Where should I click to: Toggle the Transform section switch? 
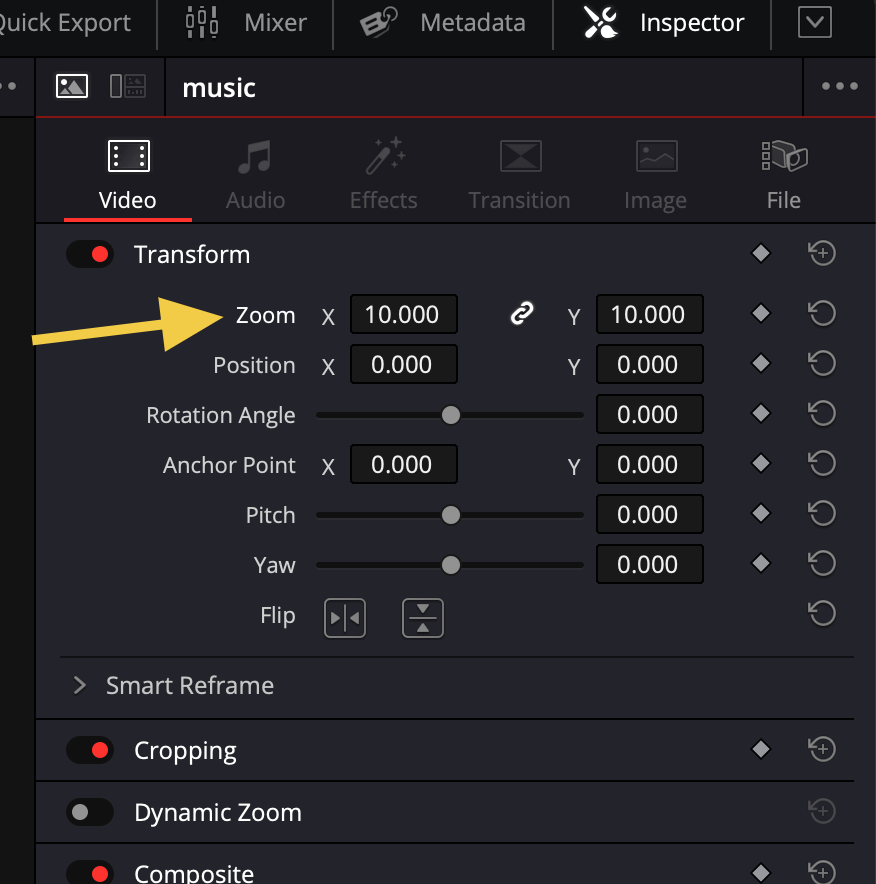pos(90,254)
